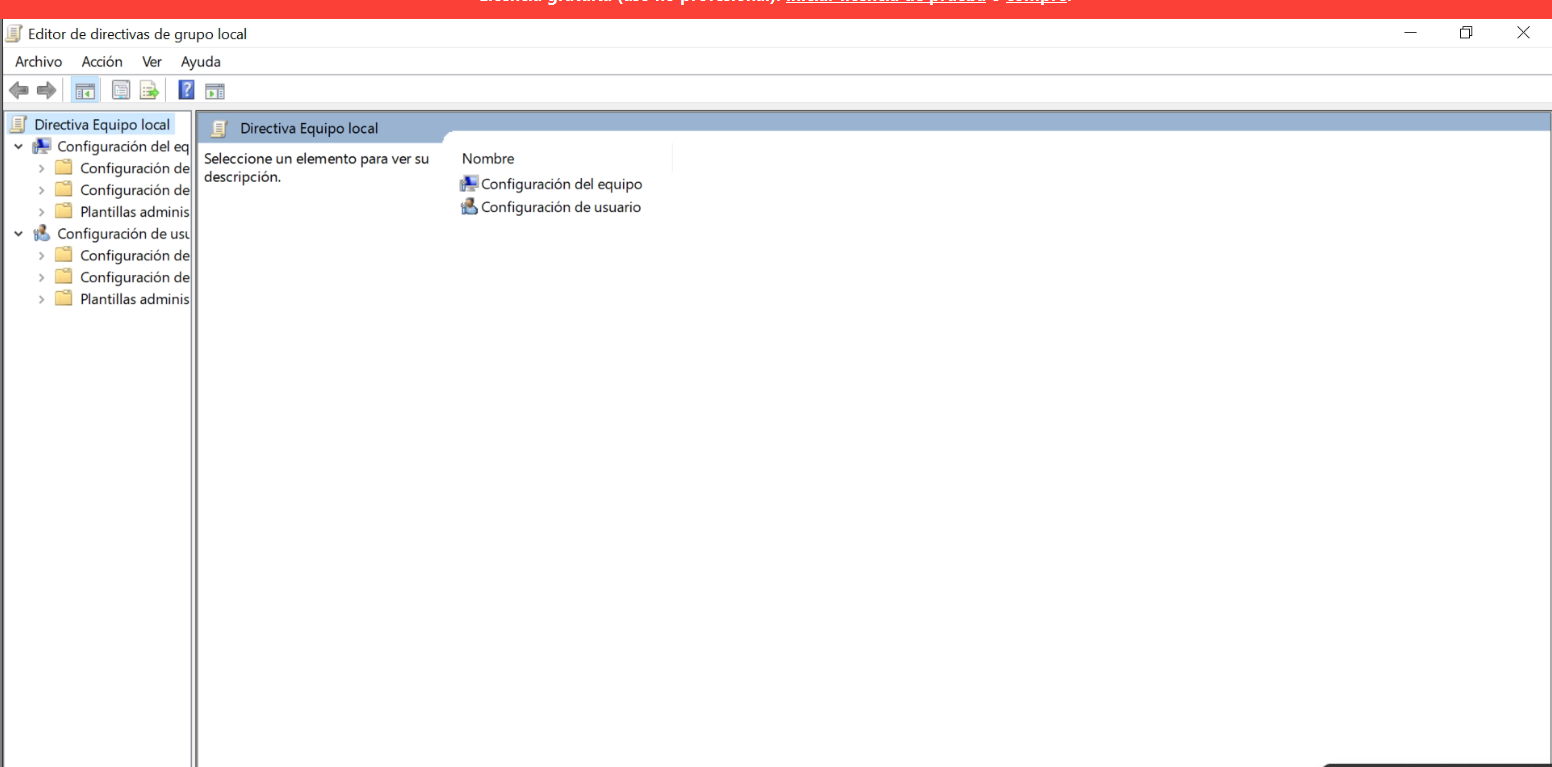The image size is (1552, 767).
Task: Expand Plantillas administrativas under Configuración de usuario
Action: point(41,299)
